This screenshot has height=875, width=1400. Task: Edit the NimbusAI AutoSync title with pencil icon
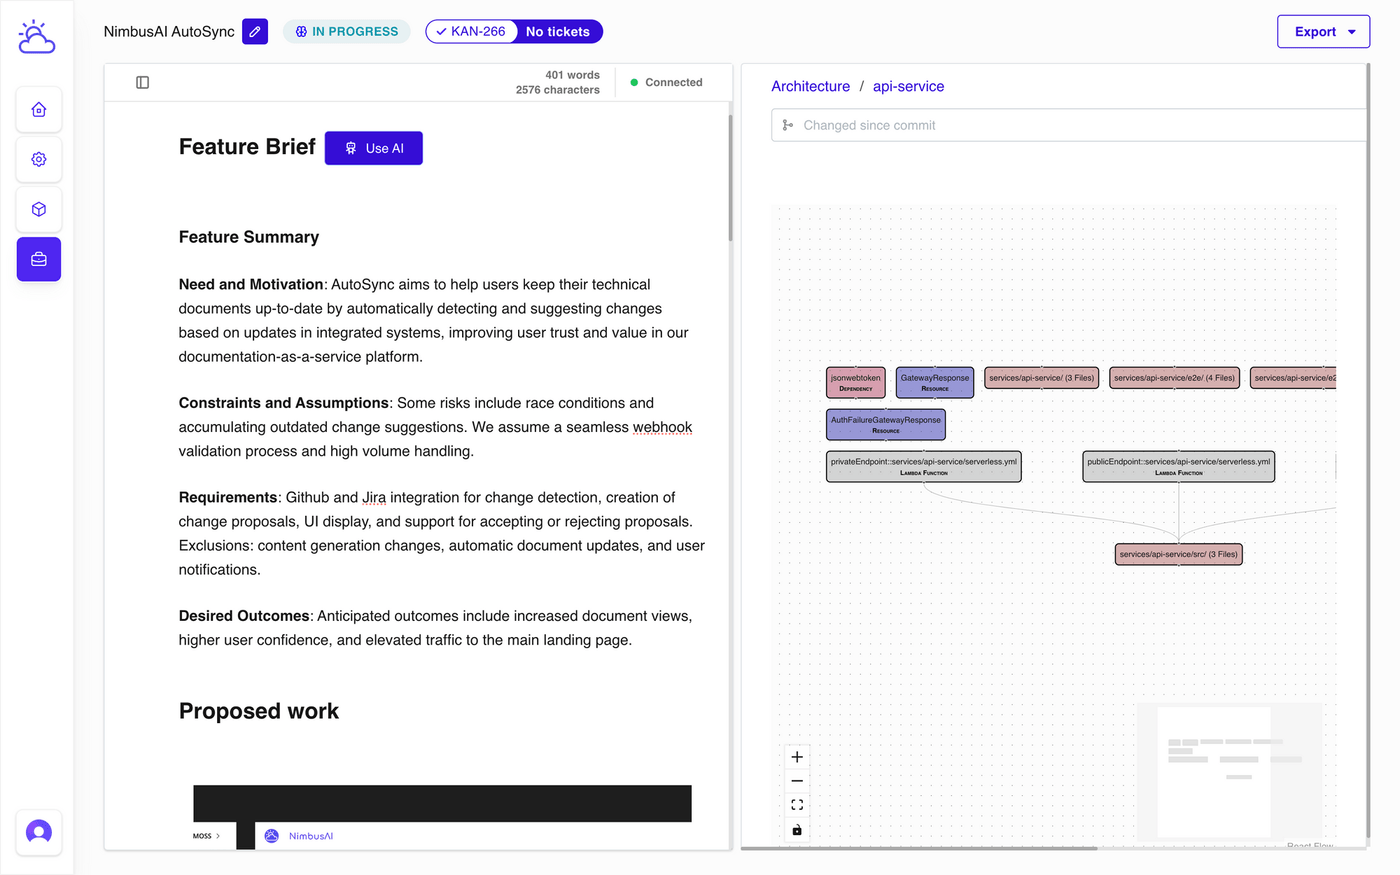pyautogui.click(x=255, y=32)
